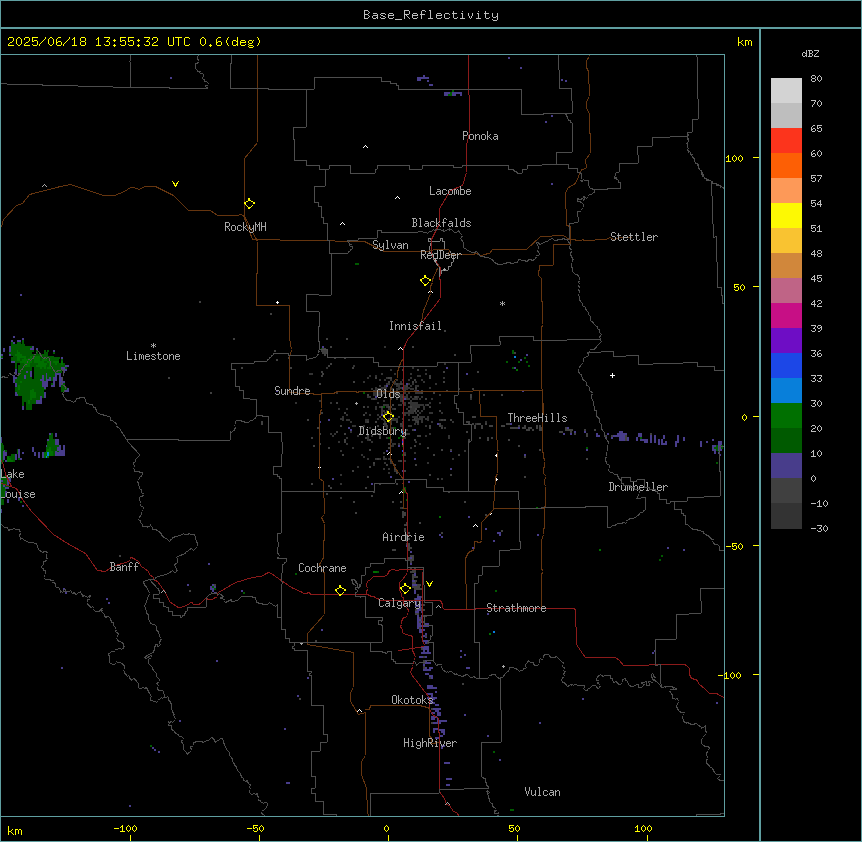Click the Okotoks label
This screenshot has height=842, width=862.
(412, 700)
